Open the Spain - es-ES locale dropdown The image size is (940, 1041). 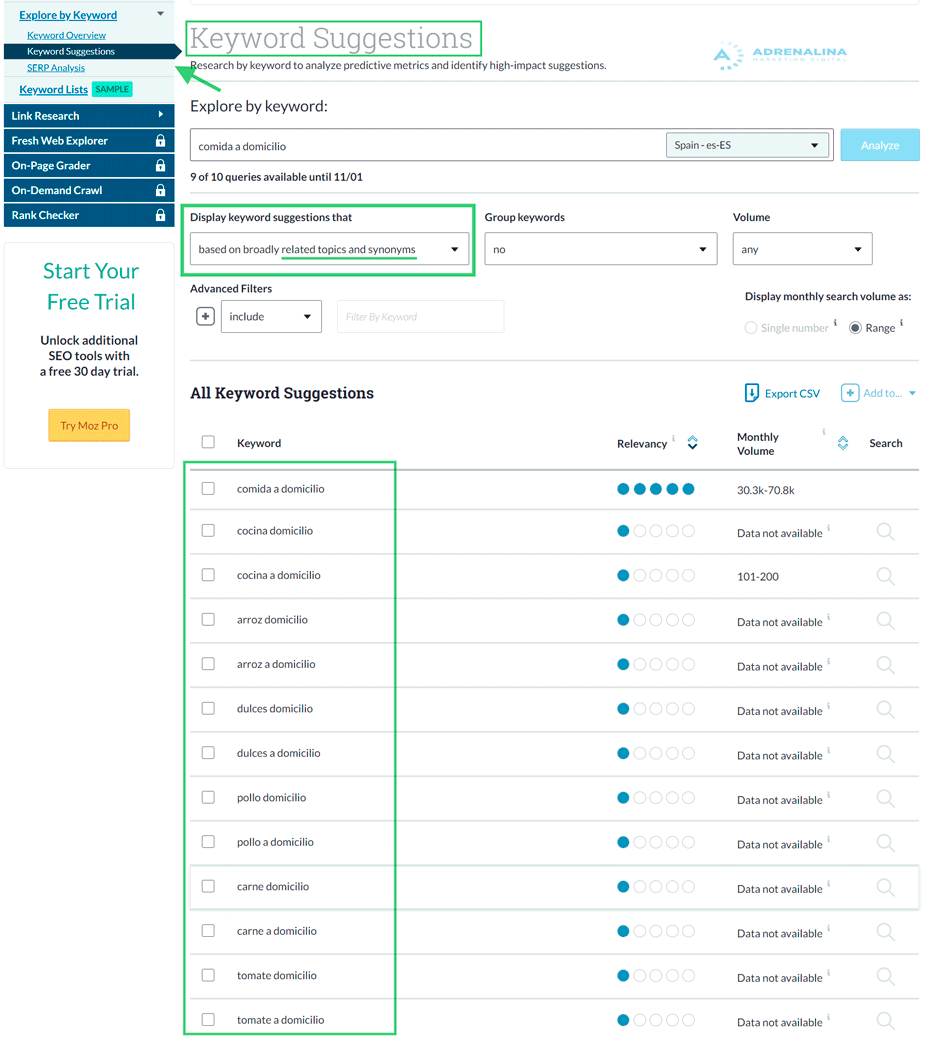tap(747, 144)
